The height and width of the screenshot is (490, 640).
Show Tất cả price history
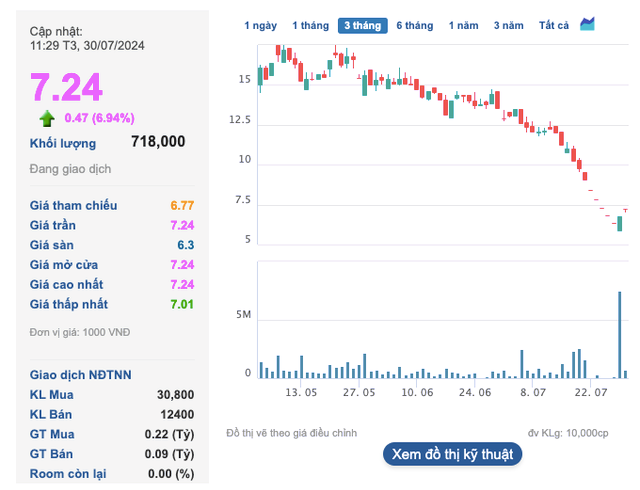(x=553, y=25)
